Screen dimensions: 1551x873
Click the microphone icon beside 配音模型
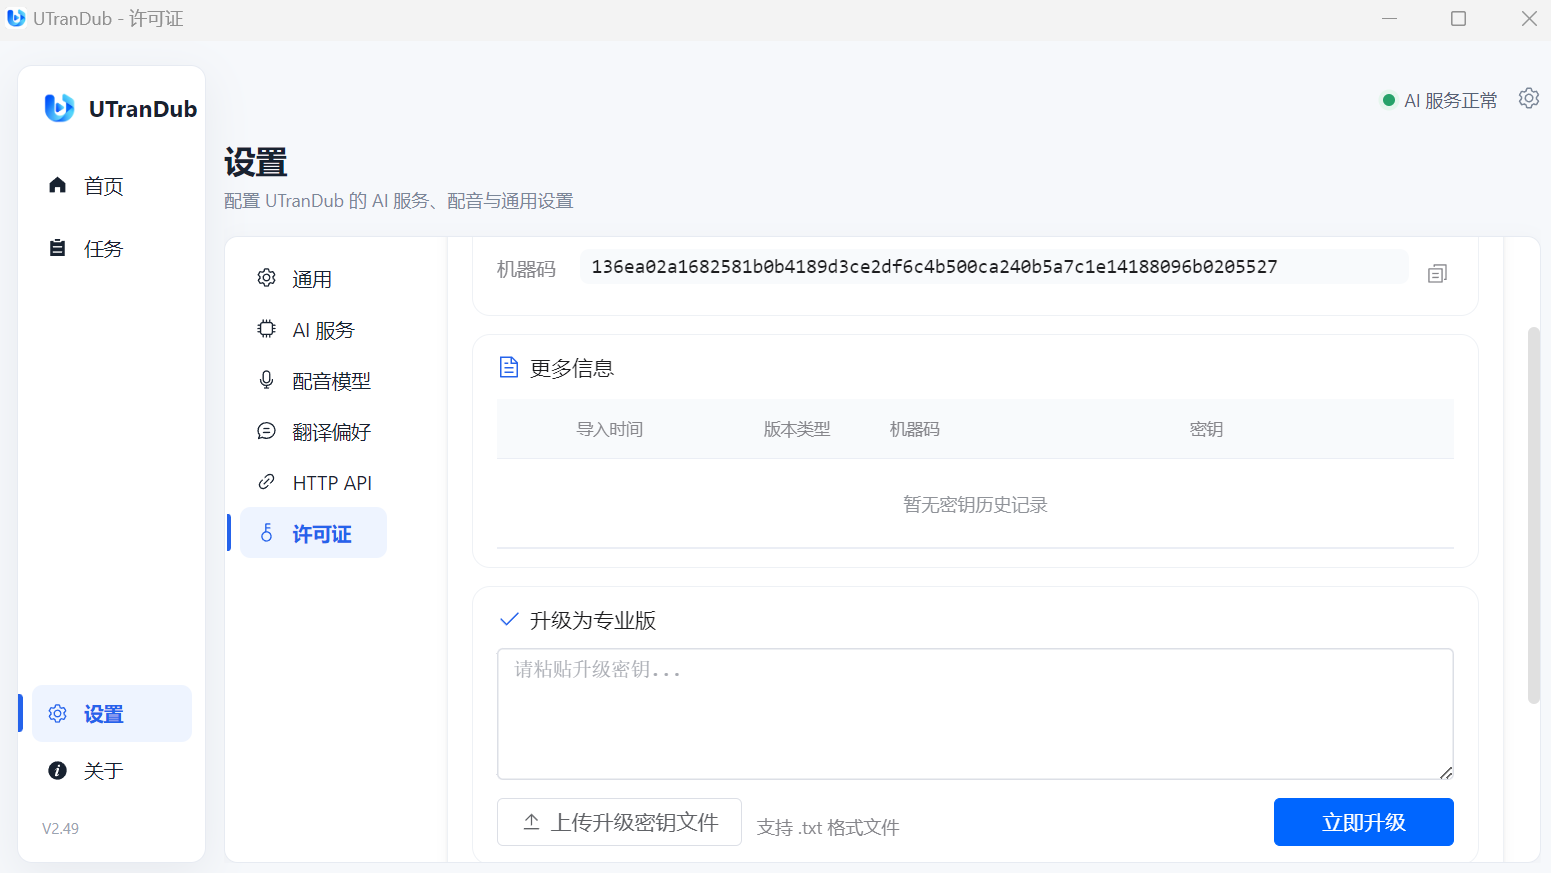[x=266, y=379]
